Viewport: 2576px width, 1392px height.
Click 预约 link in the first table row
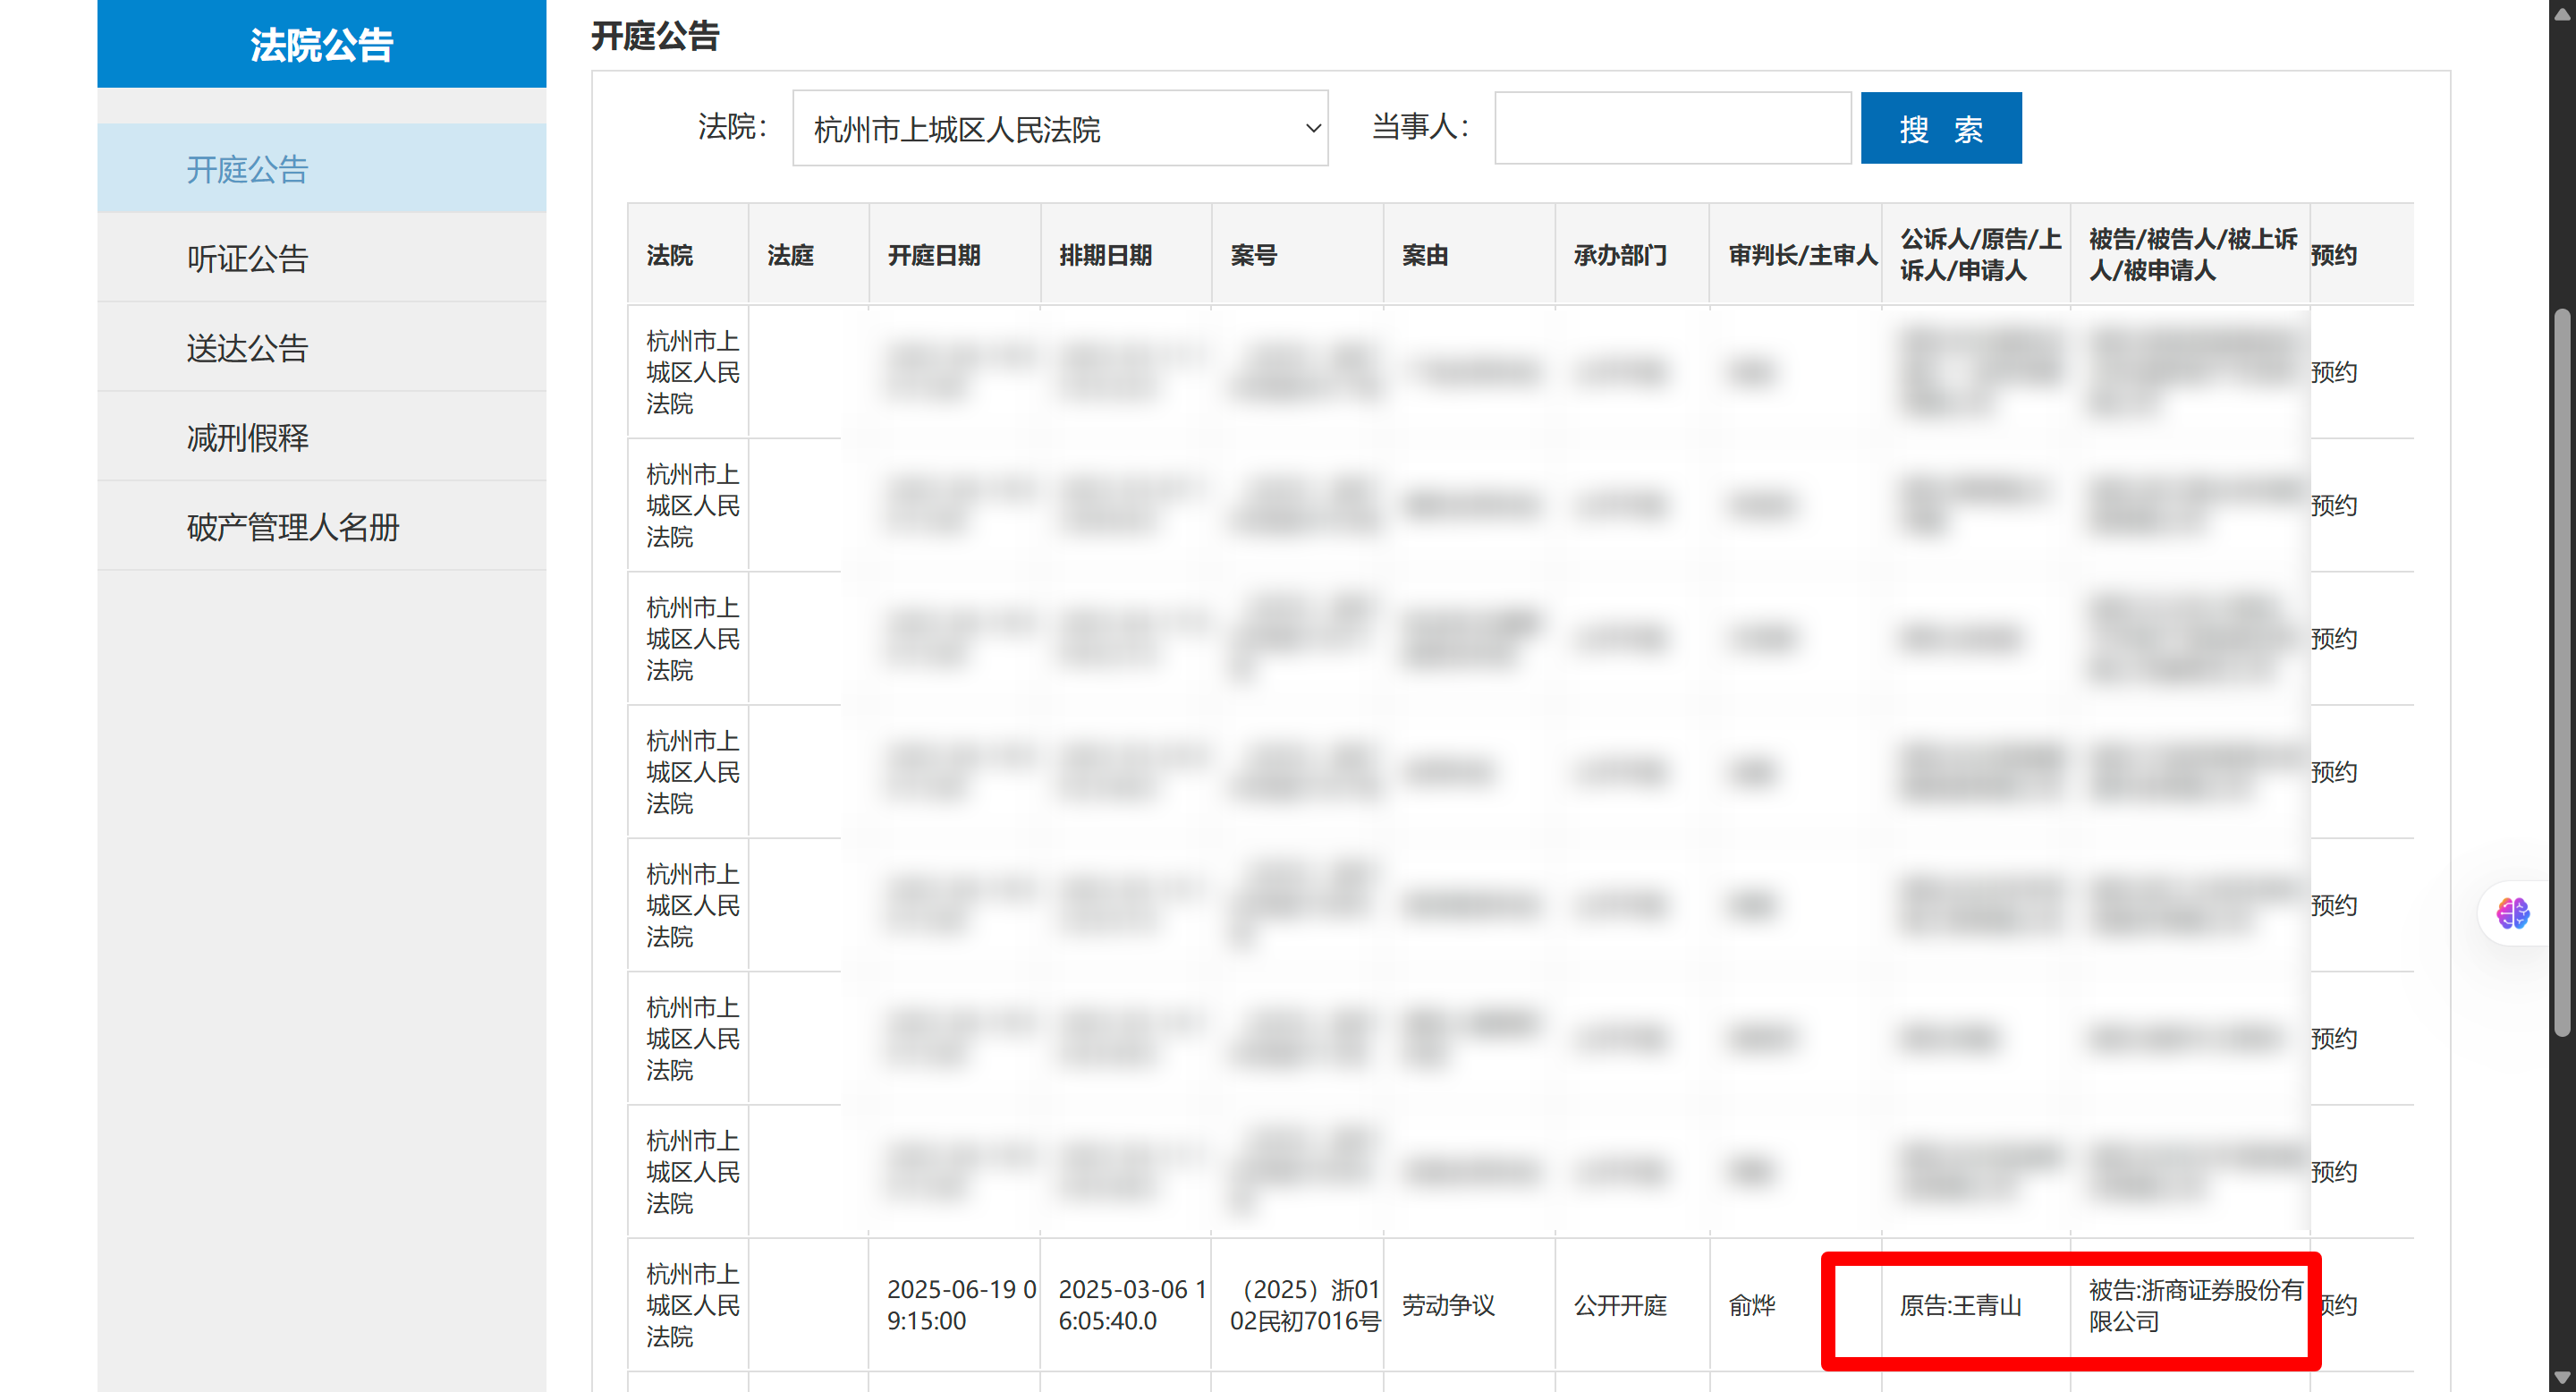click(x=2334, y=372)
